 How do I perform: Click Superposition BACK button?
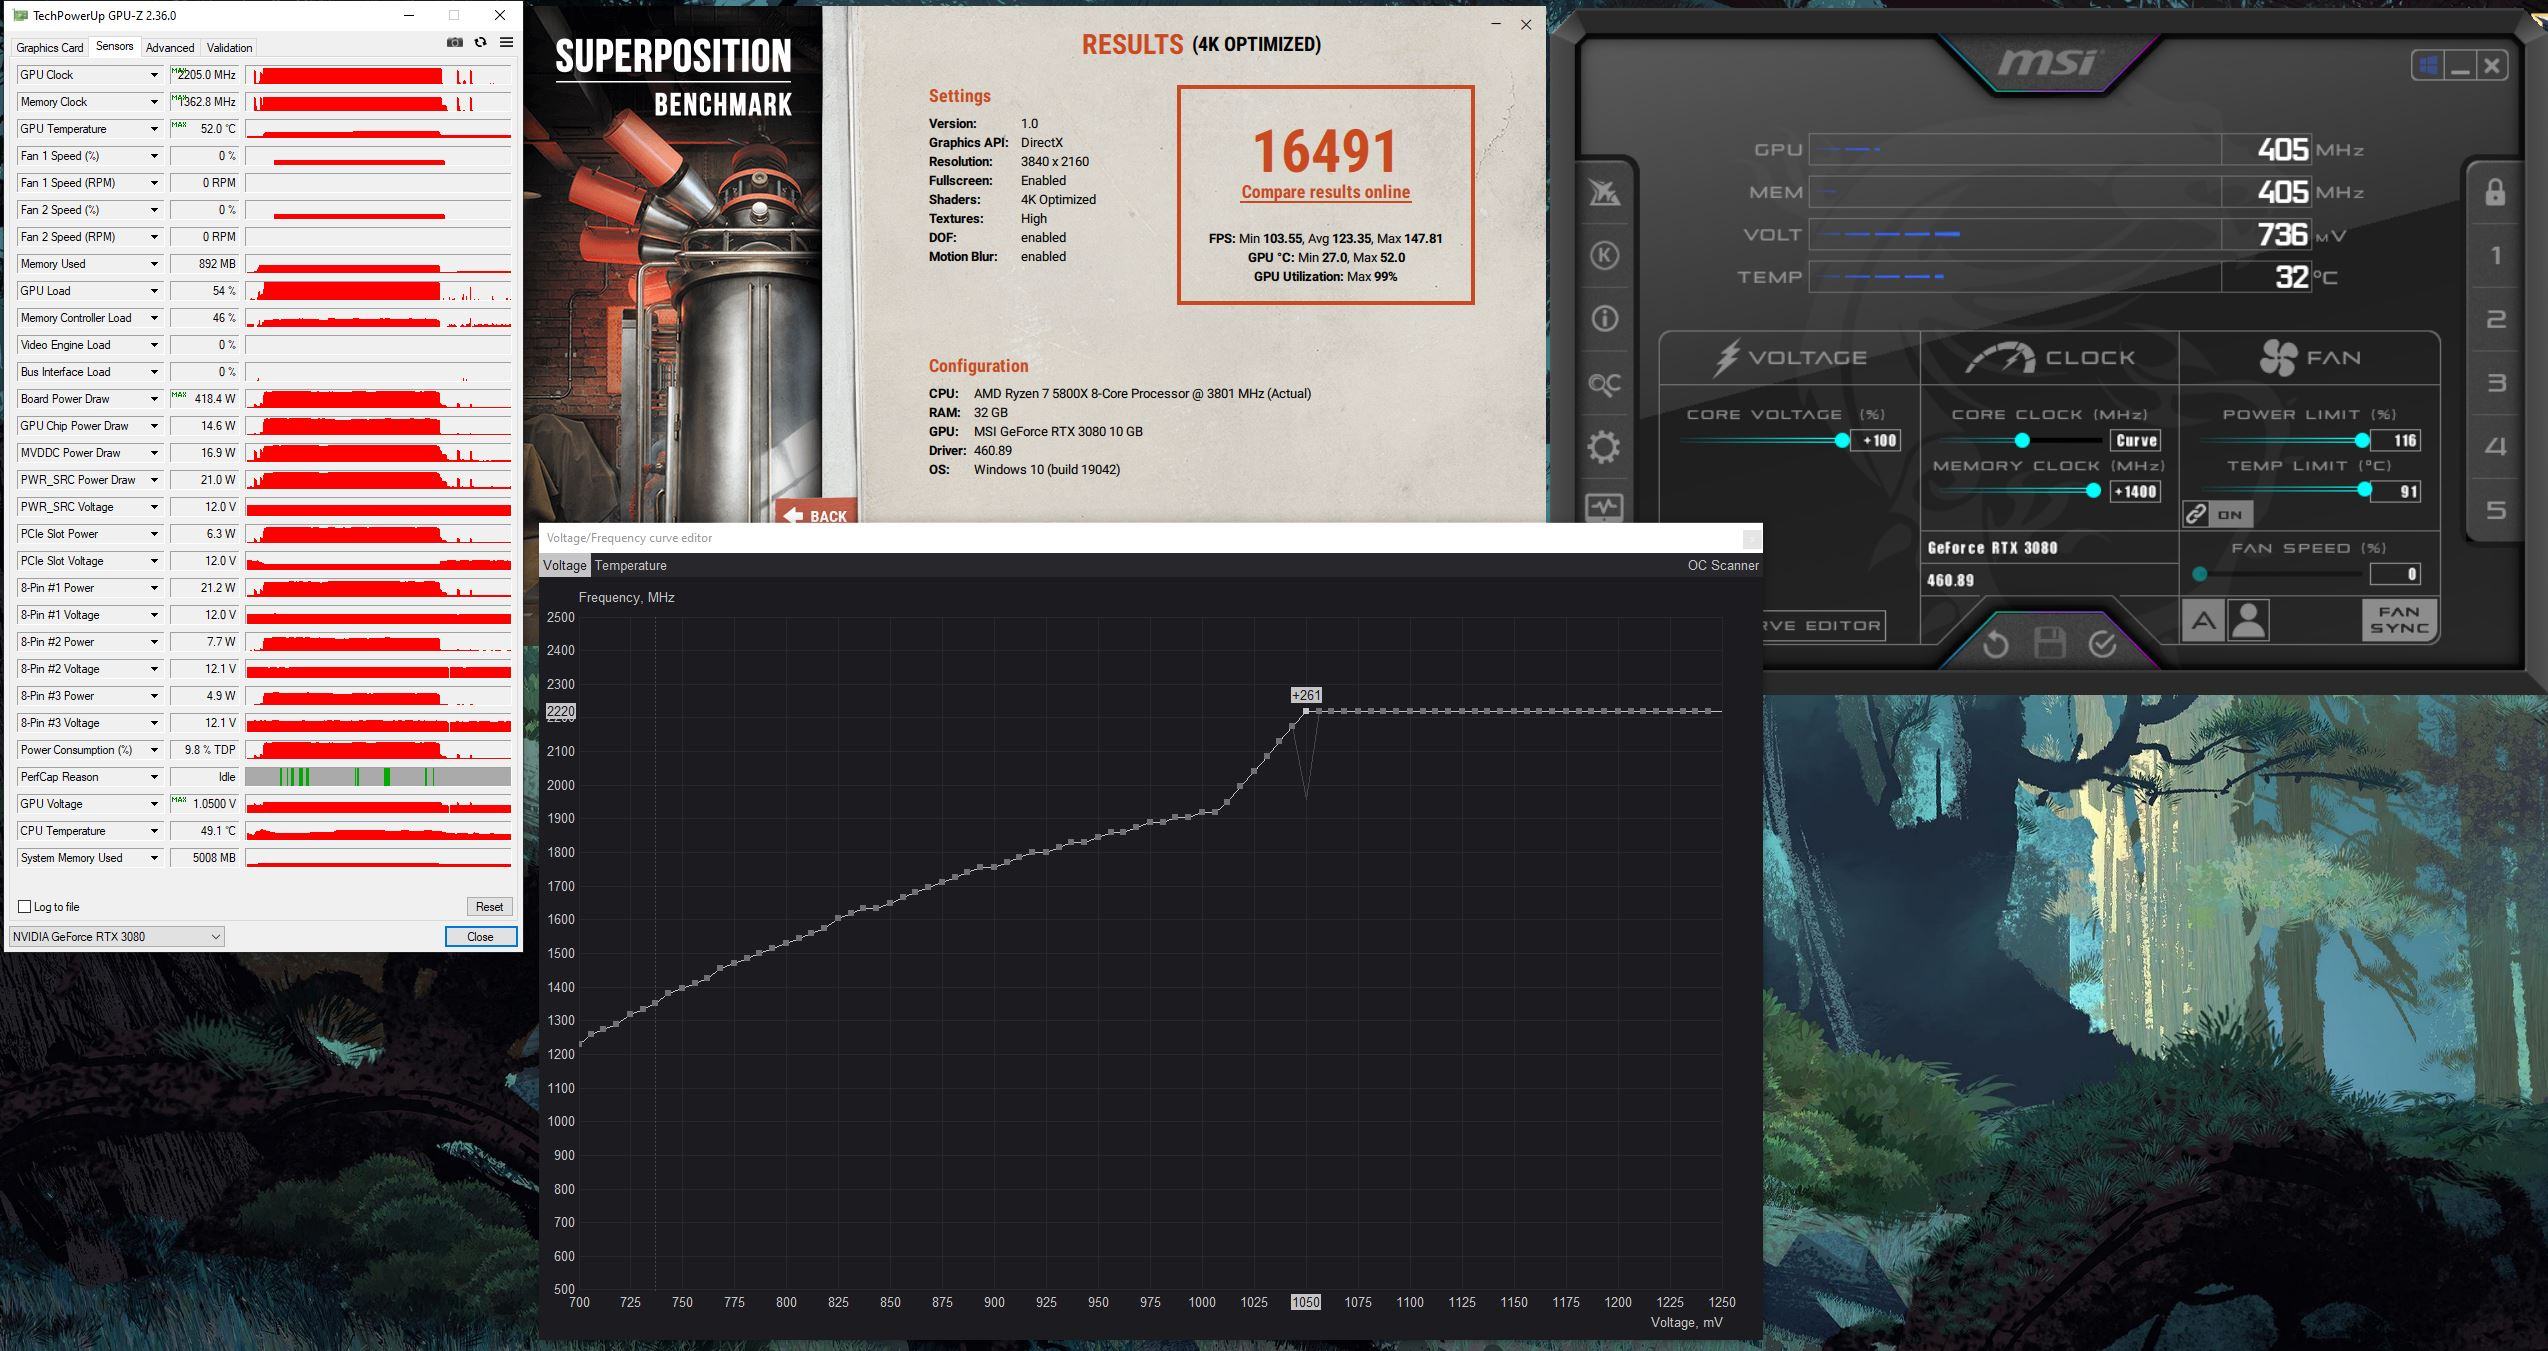(x=816, y=512)
